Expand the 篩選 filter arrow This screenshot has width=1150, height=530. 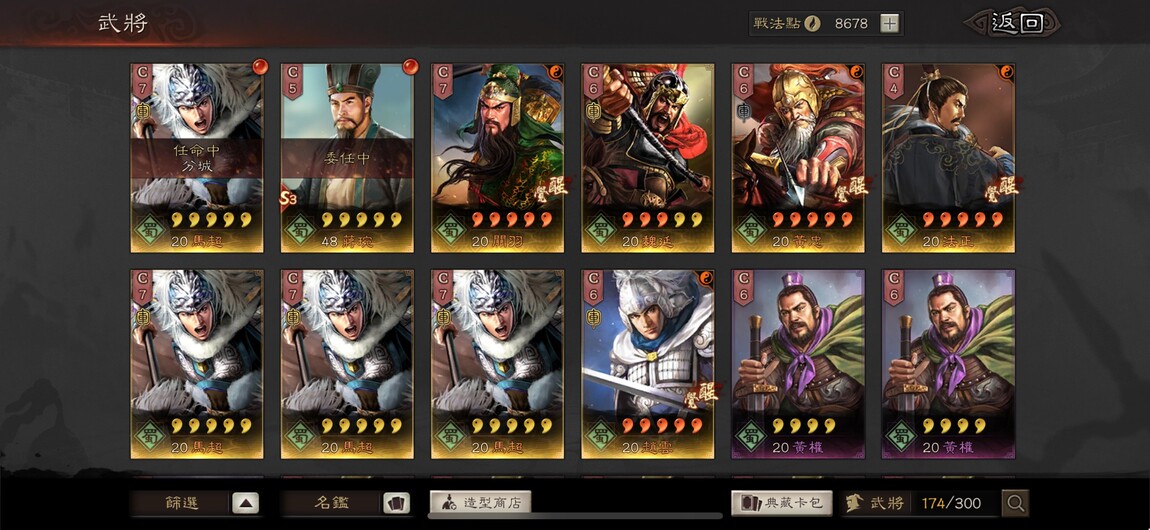pos(246,503)
